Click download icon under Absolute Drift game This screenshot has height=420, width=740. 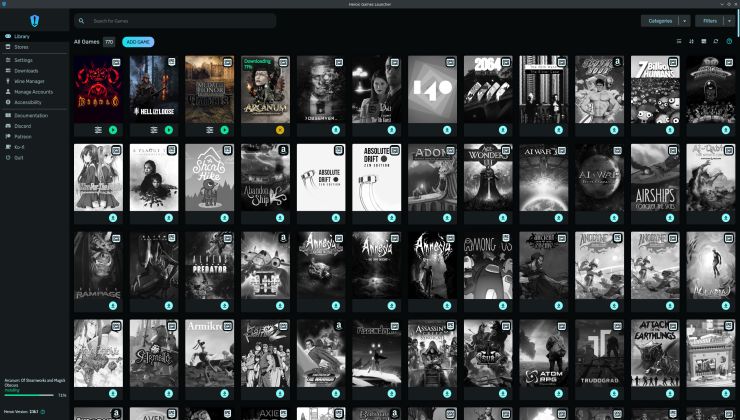pos(336,217)
